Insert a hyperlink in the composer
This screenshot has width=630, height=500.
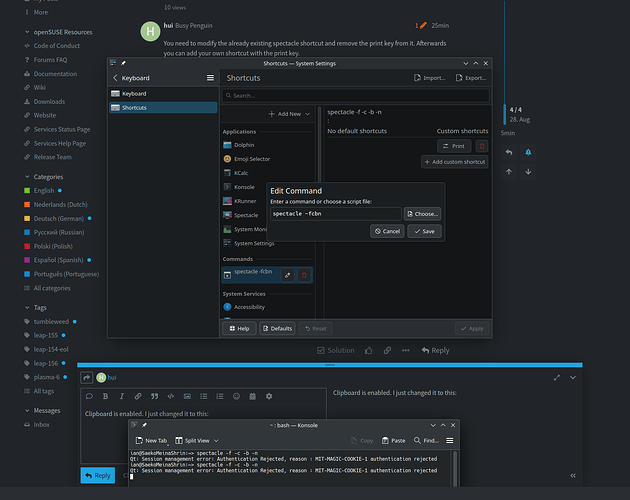pyautogui.click(x=138, y=396)
